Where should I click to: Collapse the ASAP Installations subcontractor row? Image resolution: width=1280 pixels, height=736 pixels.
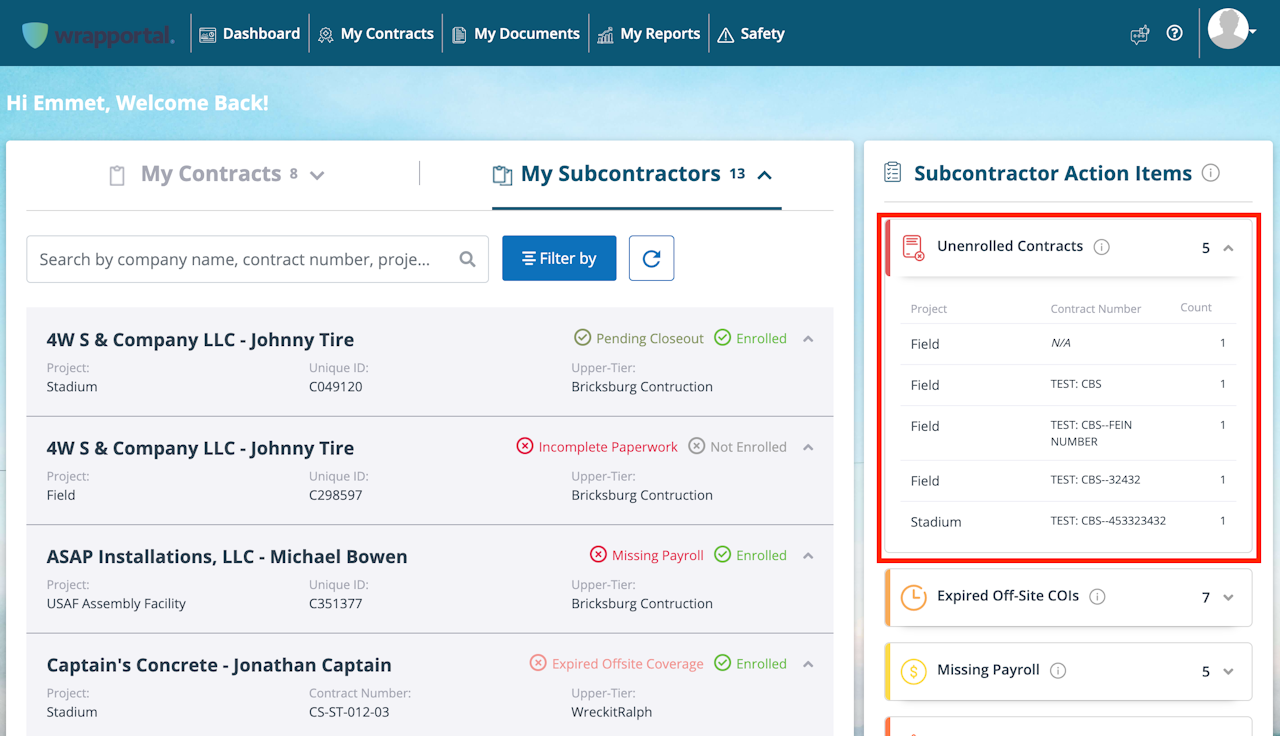[x=808, y=556]
